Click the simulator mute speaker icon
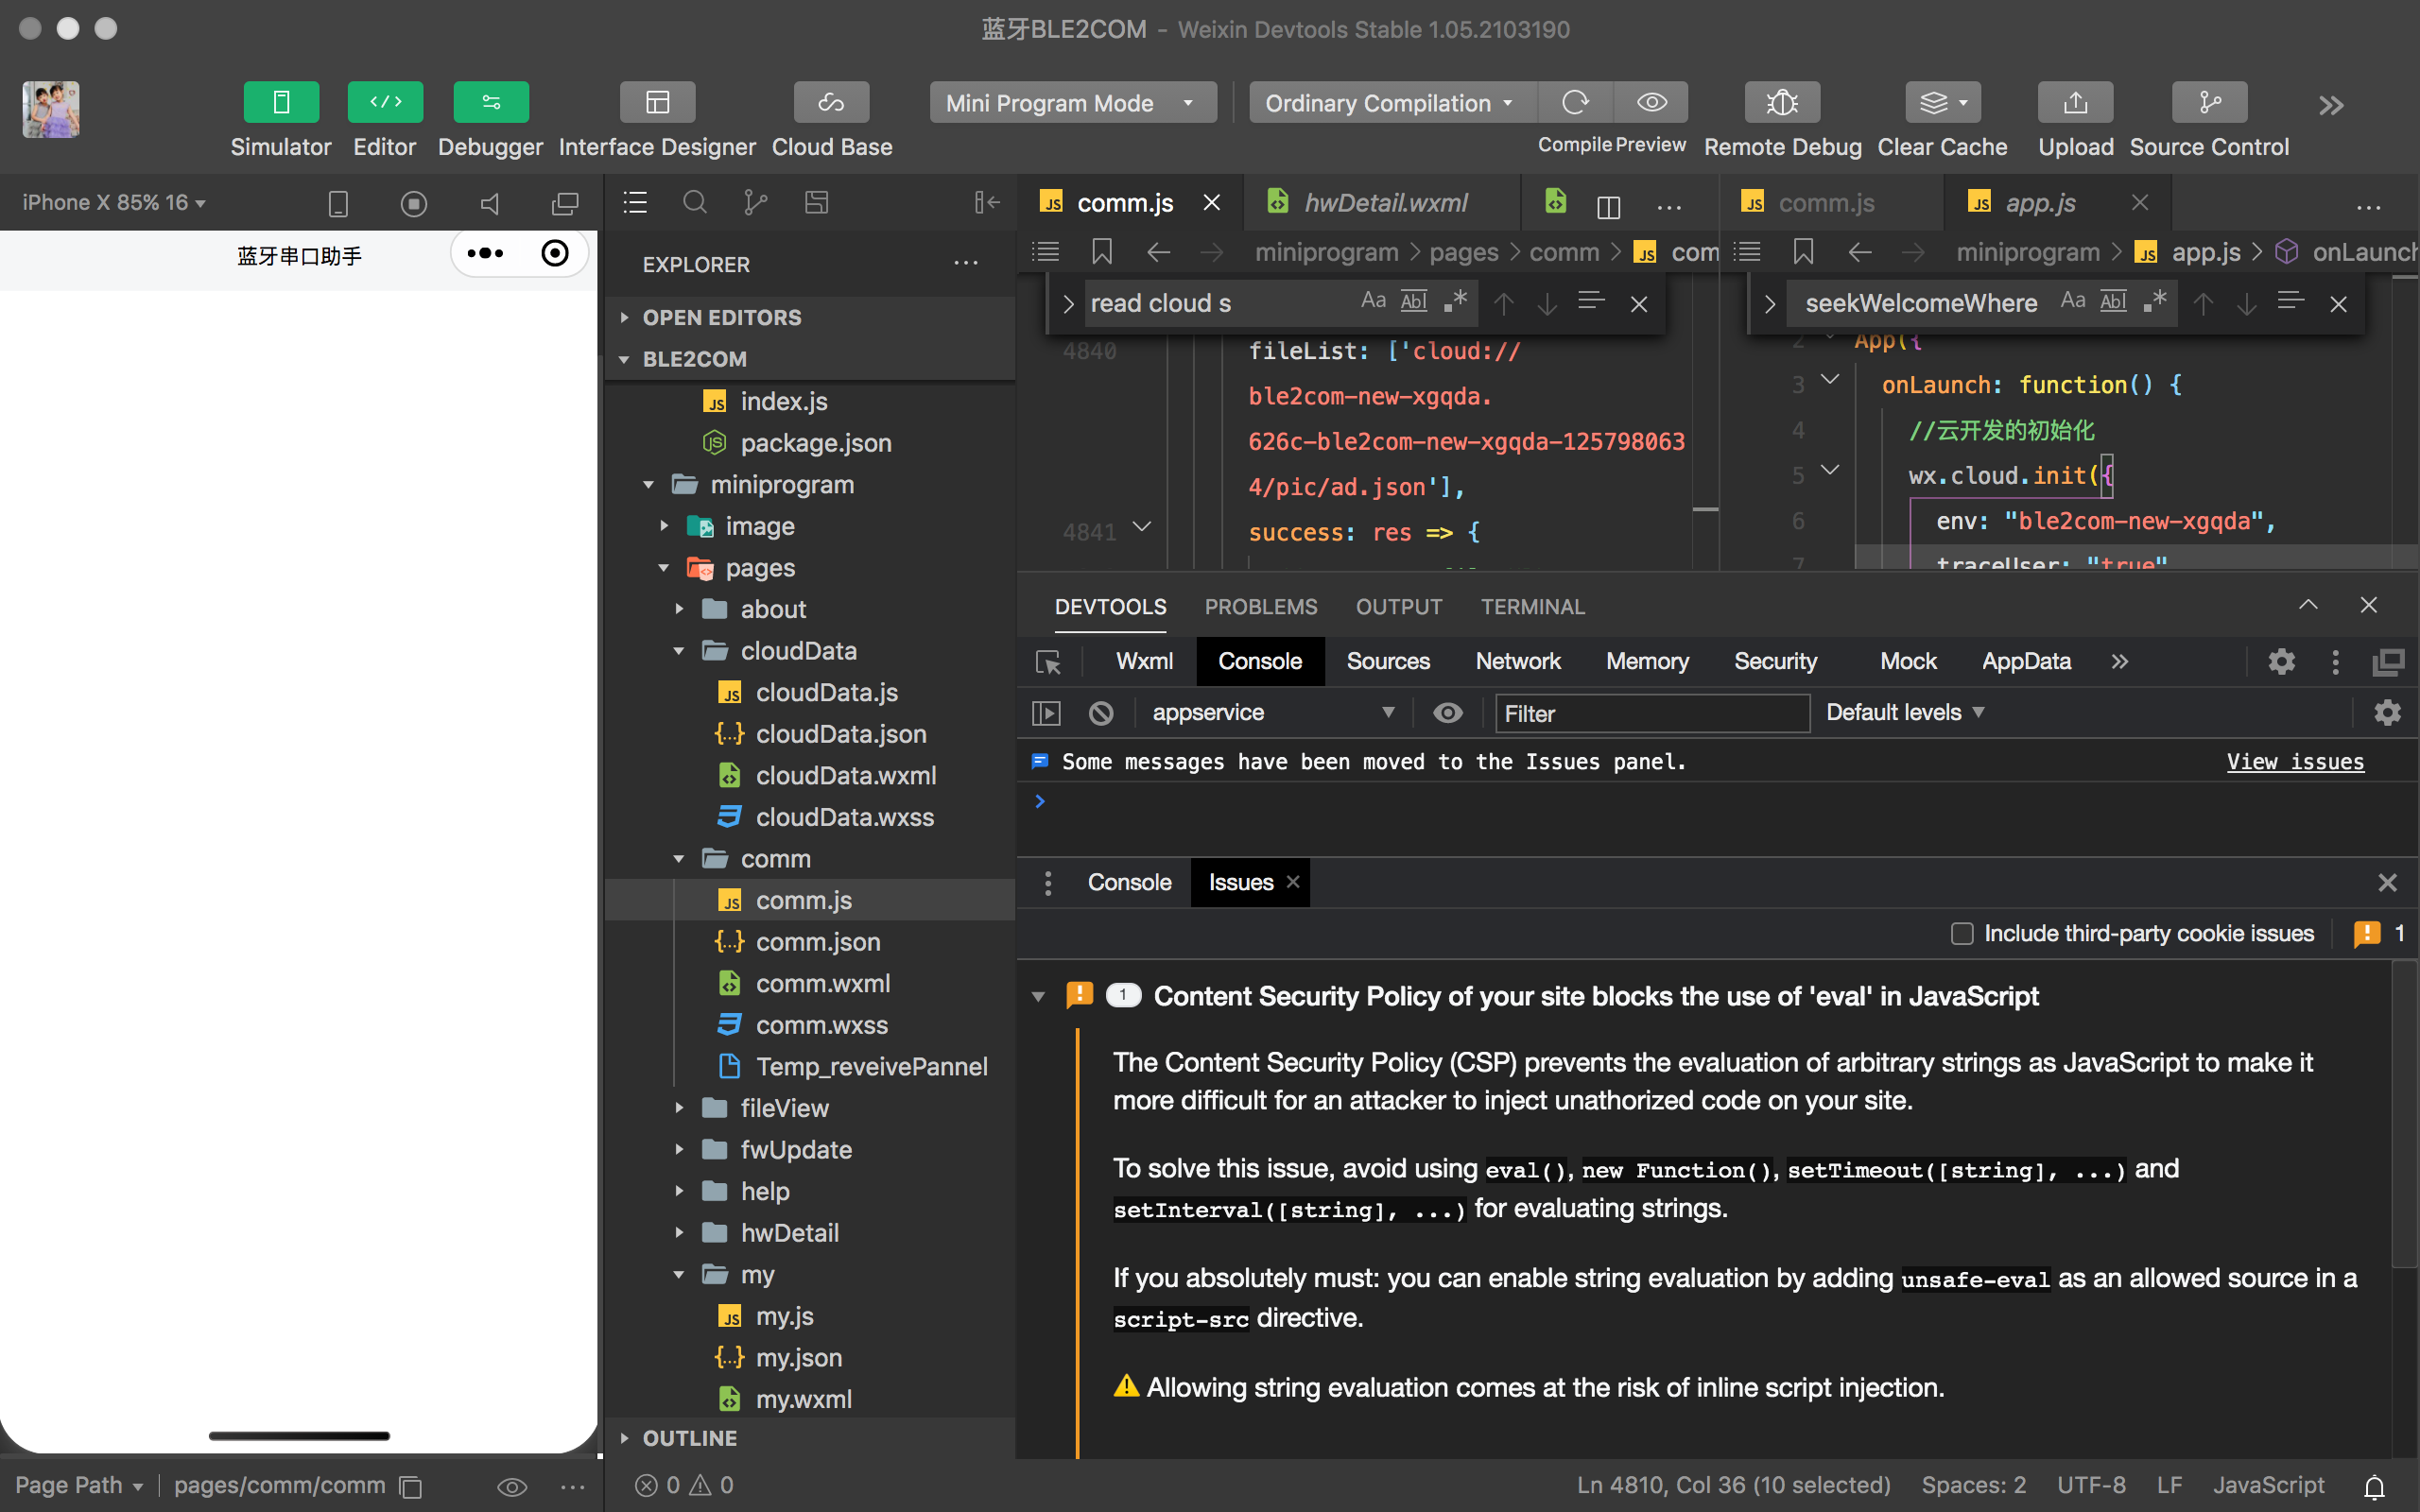 490,204
